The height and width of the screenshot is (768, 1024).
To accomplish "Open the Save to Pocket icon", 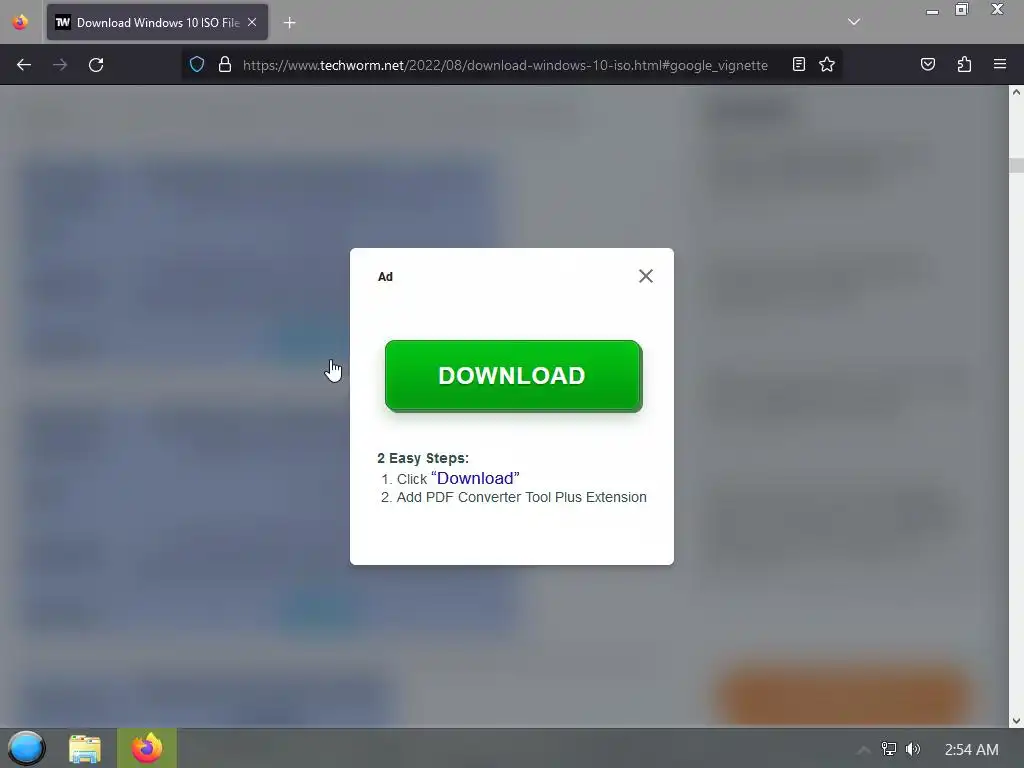I will [x=927, y=65].
